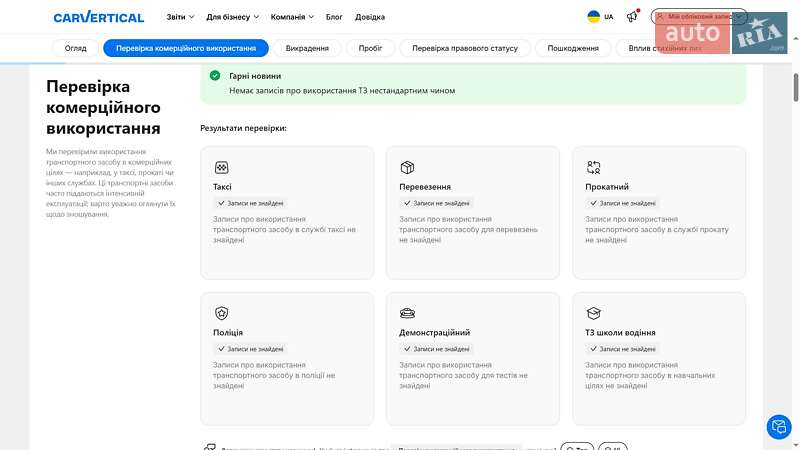Image resolution: width=800 pixels, height=450 pixels.
Task: Click the carVertical logo
Action: point(98,17)
